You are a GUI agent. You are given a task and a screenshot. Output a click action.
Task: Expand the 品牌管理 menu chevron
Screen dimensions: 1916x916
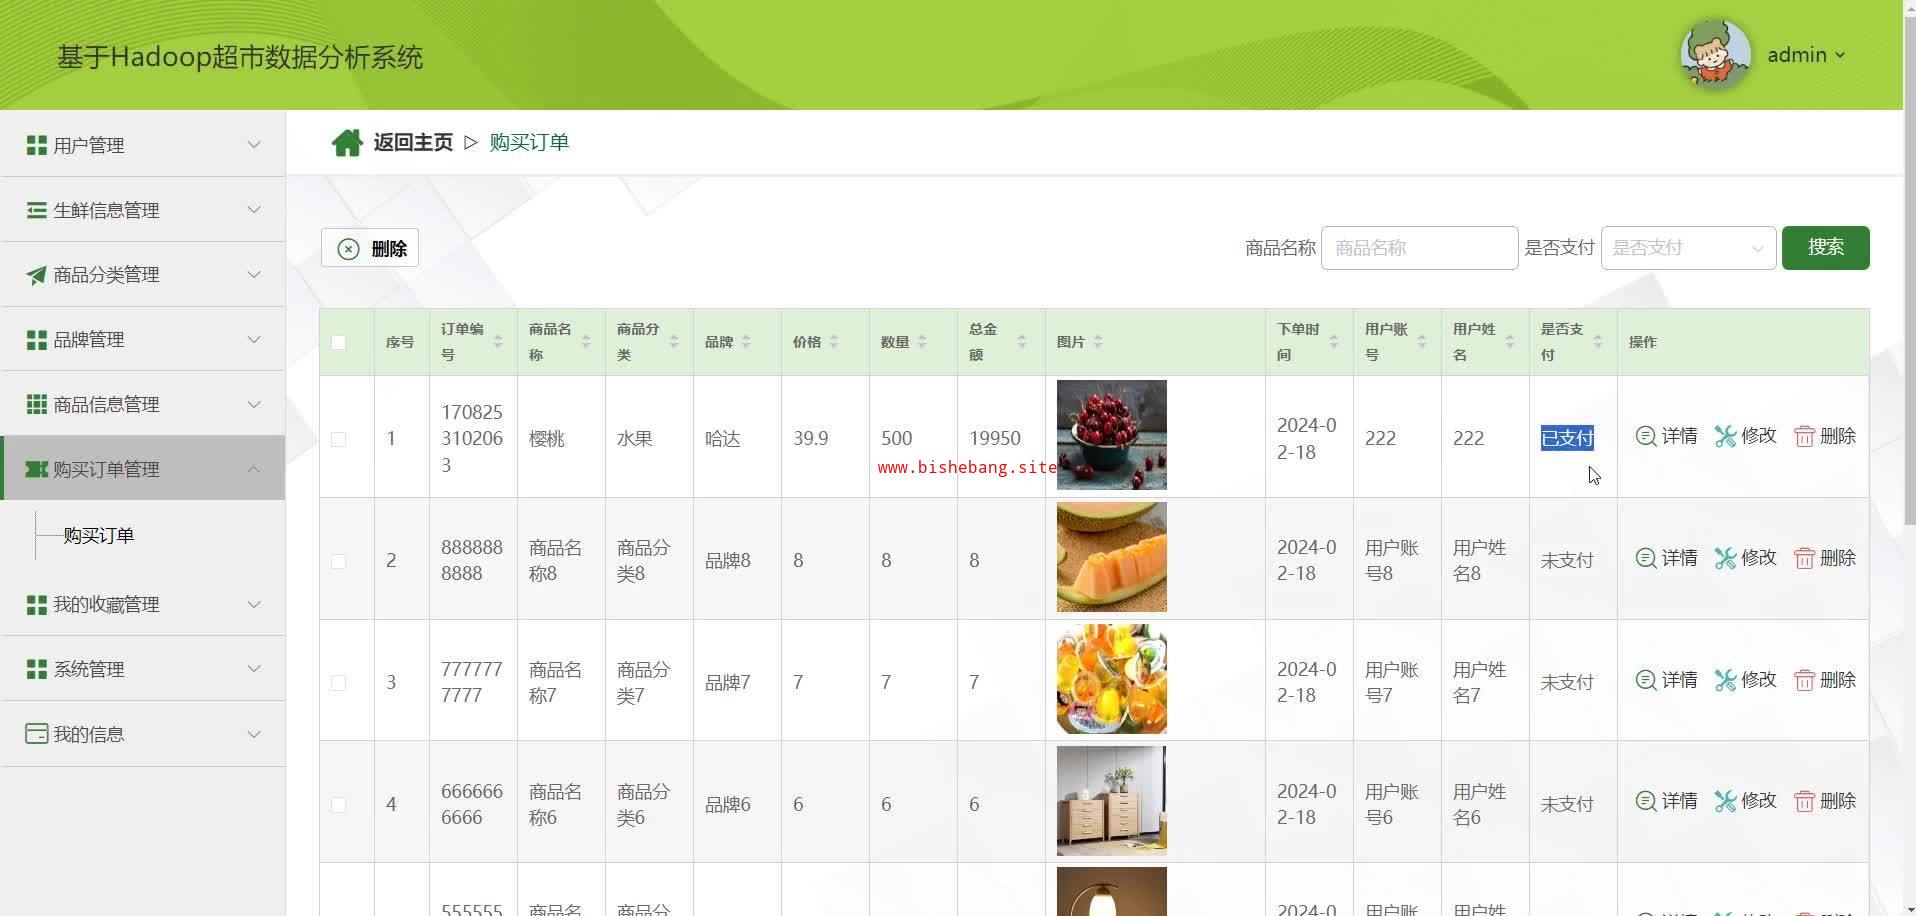click(254, 340)
